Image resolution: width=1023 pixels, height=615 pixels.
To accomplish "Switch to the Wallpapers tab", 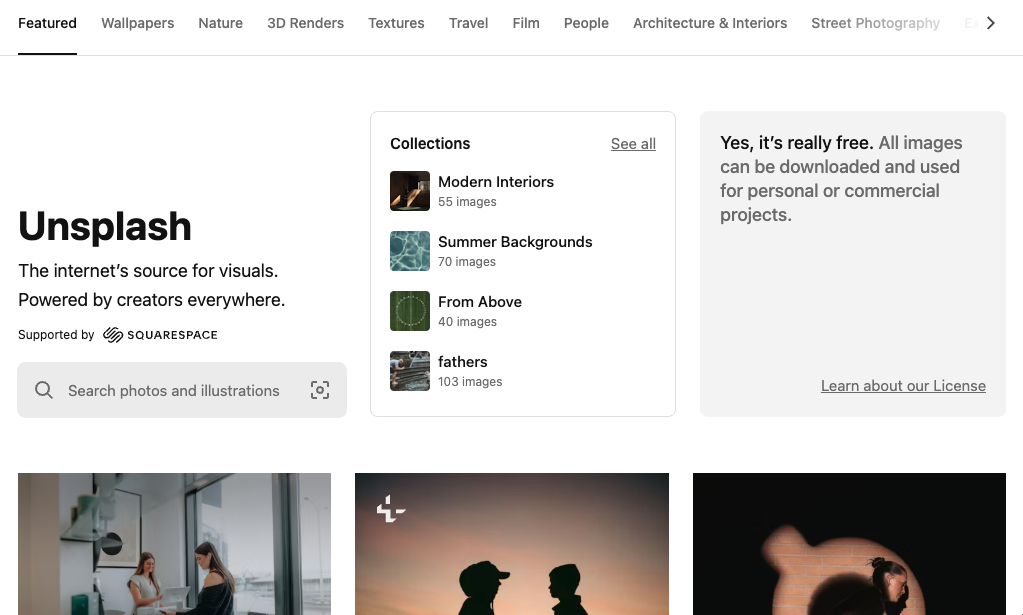I will [x=138, y=23].
